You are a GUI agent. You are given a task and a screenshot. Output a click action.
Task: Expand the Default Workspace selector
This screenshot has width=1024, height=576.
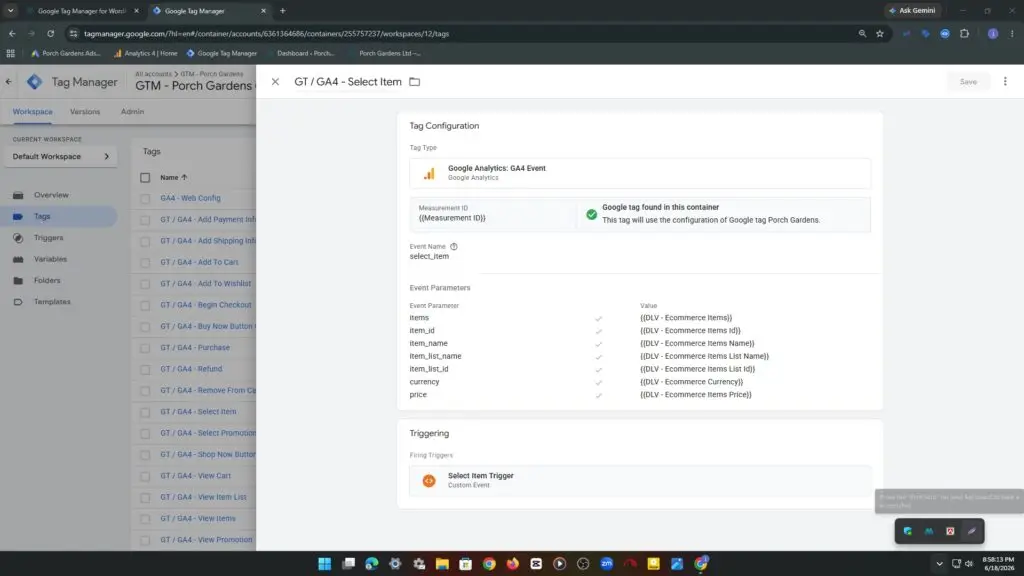tap(61, 156)
